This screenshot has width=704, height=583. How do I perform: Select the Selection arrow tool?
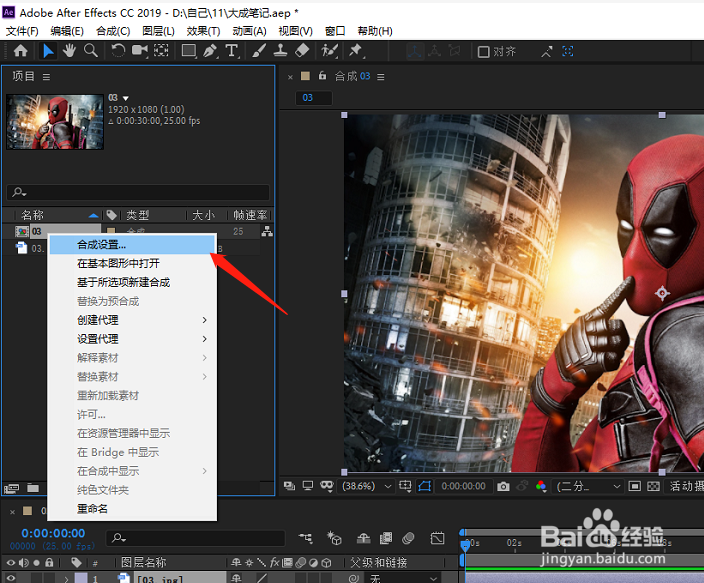48,51
